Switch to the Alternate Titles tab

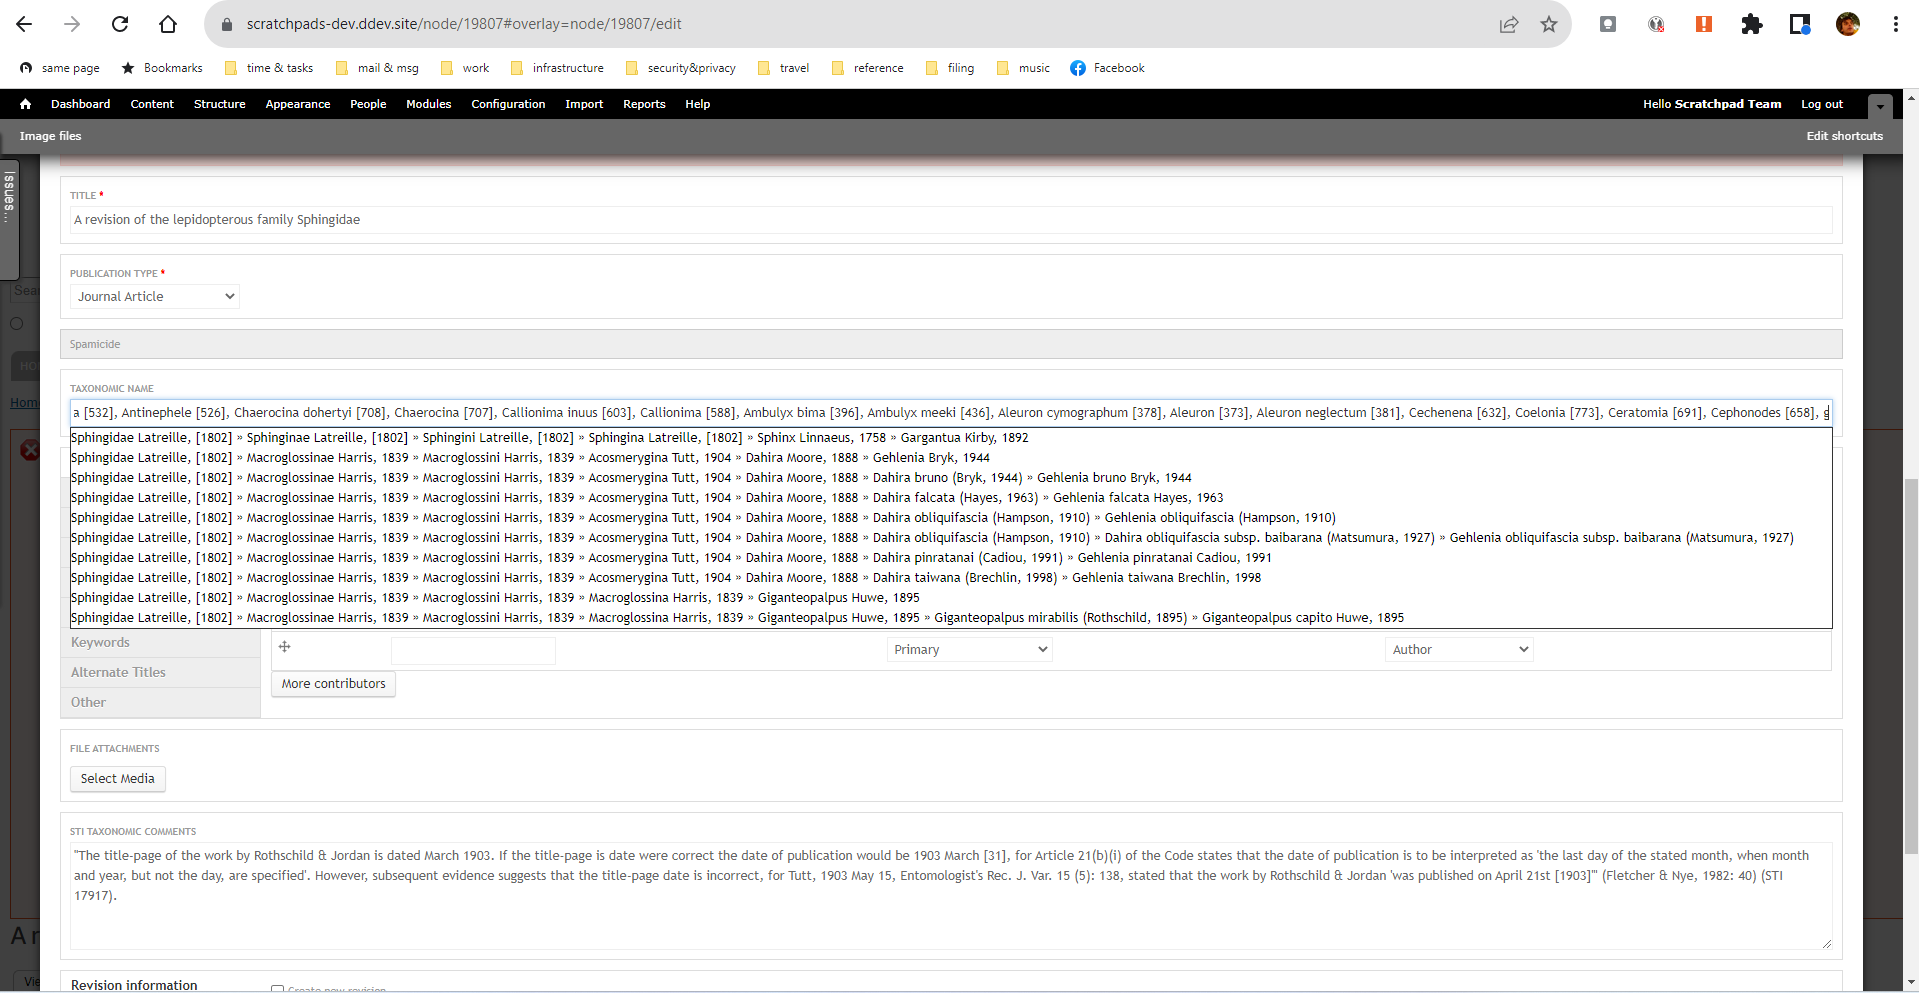point(117,671)
